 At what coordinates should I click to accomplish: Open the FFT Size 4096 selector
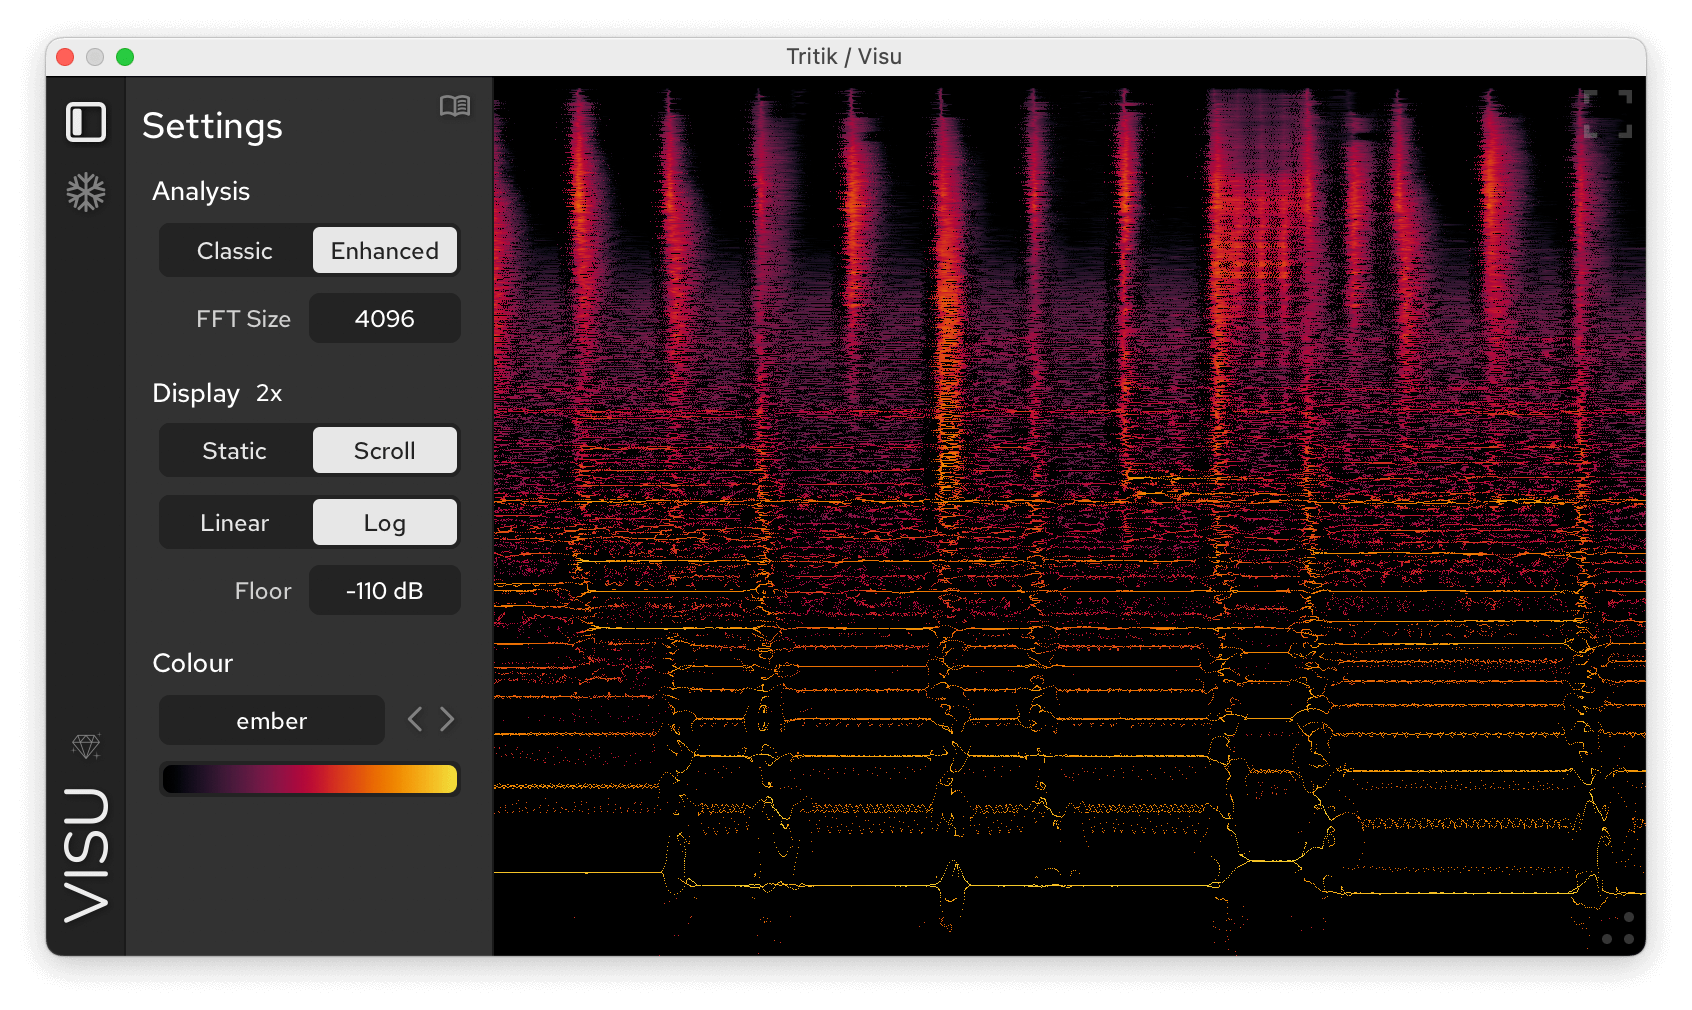[x=385, y=319]
